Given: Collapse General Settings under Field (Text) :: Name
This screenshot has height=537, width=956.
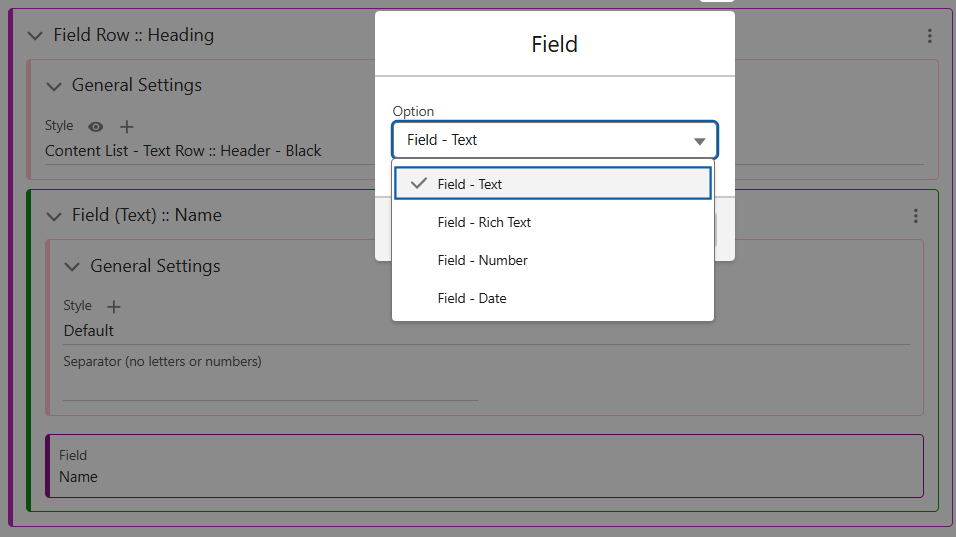Looking at the screenshot, I should 72,267.
